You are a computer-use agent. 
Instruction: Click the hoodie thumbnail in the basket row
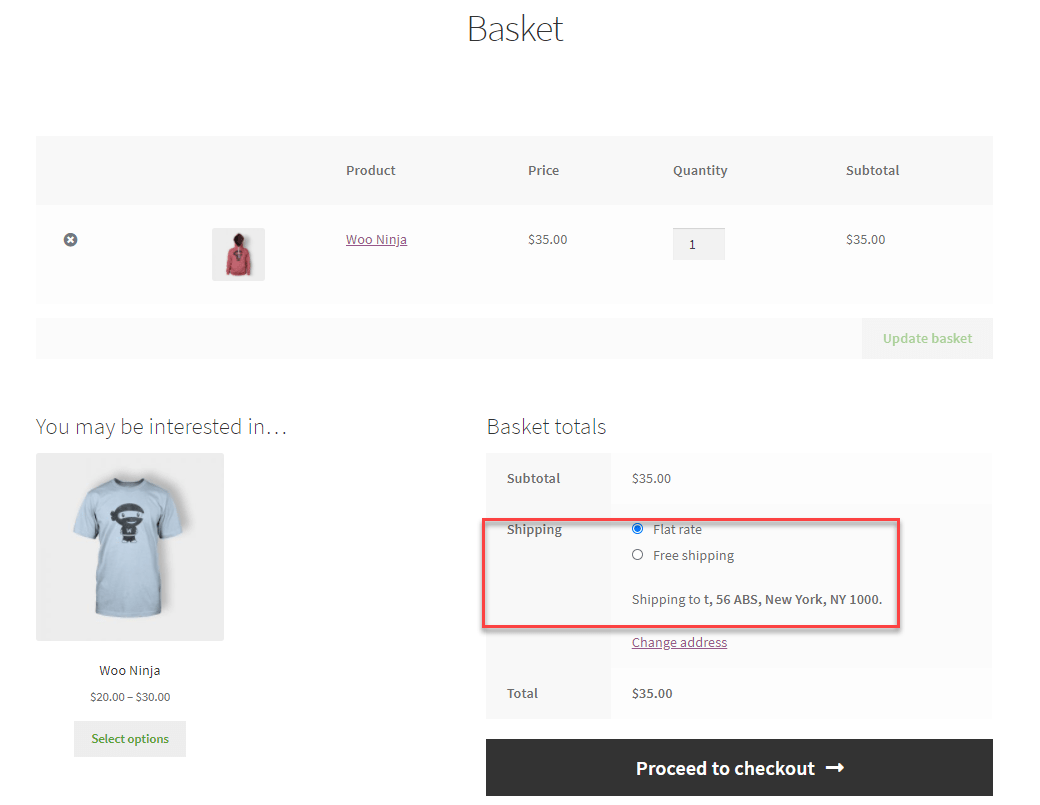[x=238, y=254]
